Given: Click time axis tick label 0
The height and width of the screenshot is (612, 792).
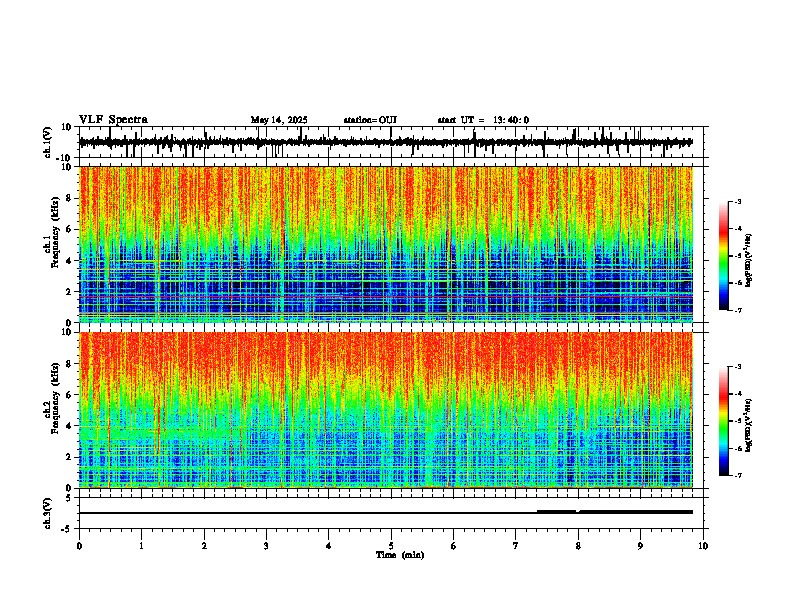Looking at the screenshot, I should pyautogui.click(x=79, y=546).
